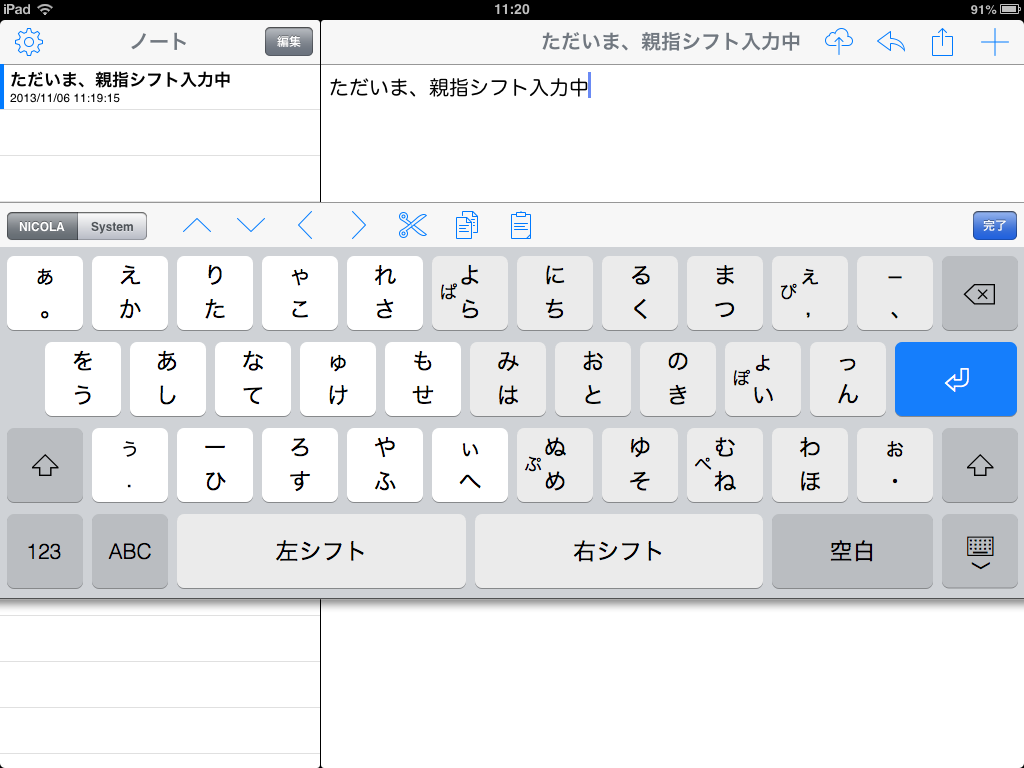Image resolution: width=1024 pixels, height=768 pixels.
Task: Move cursor left with the left chevron
Action: point(305,226)
